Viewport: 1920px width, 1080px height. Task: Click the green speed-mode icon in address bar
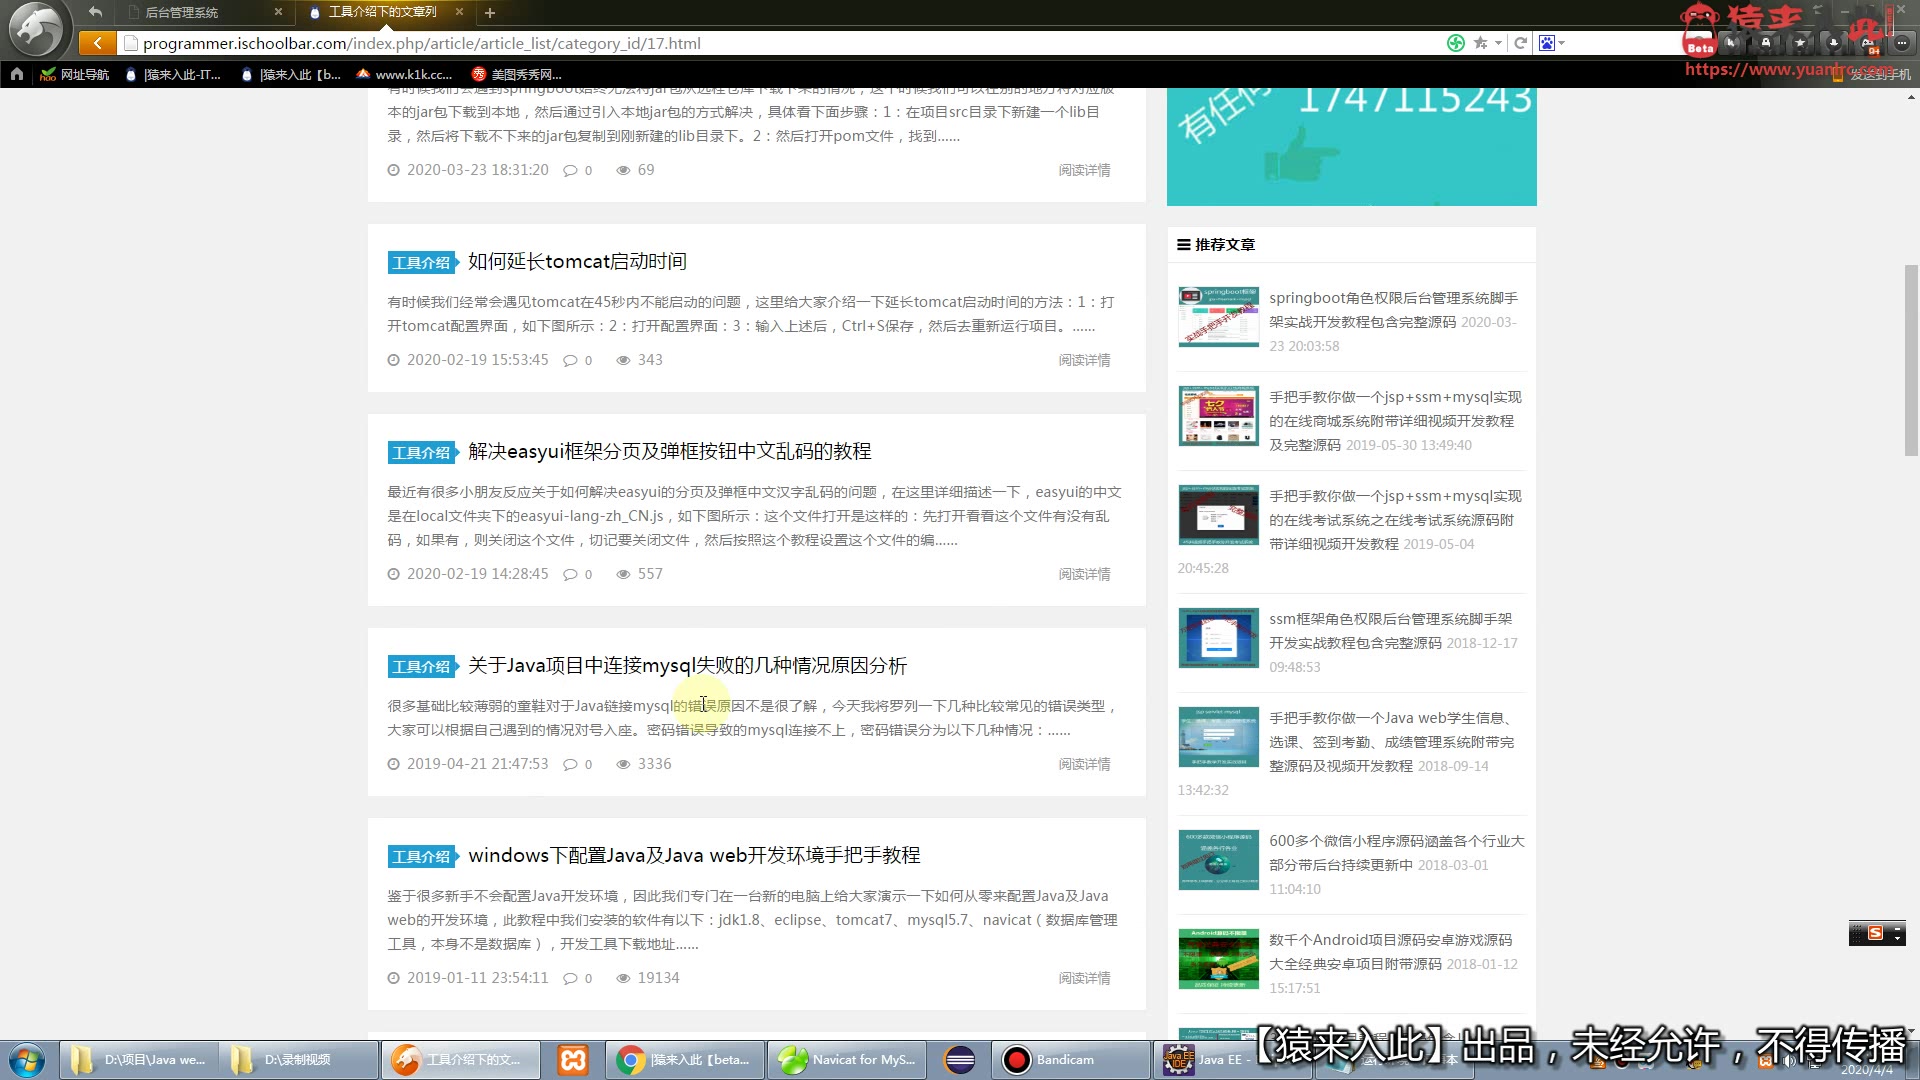[1456, 43]
